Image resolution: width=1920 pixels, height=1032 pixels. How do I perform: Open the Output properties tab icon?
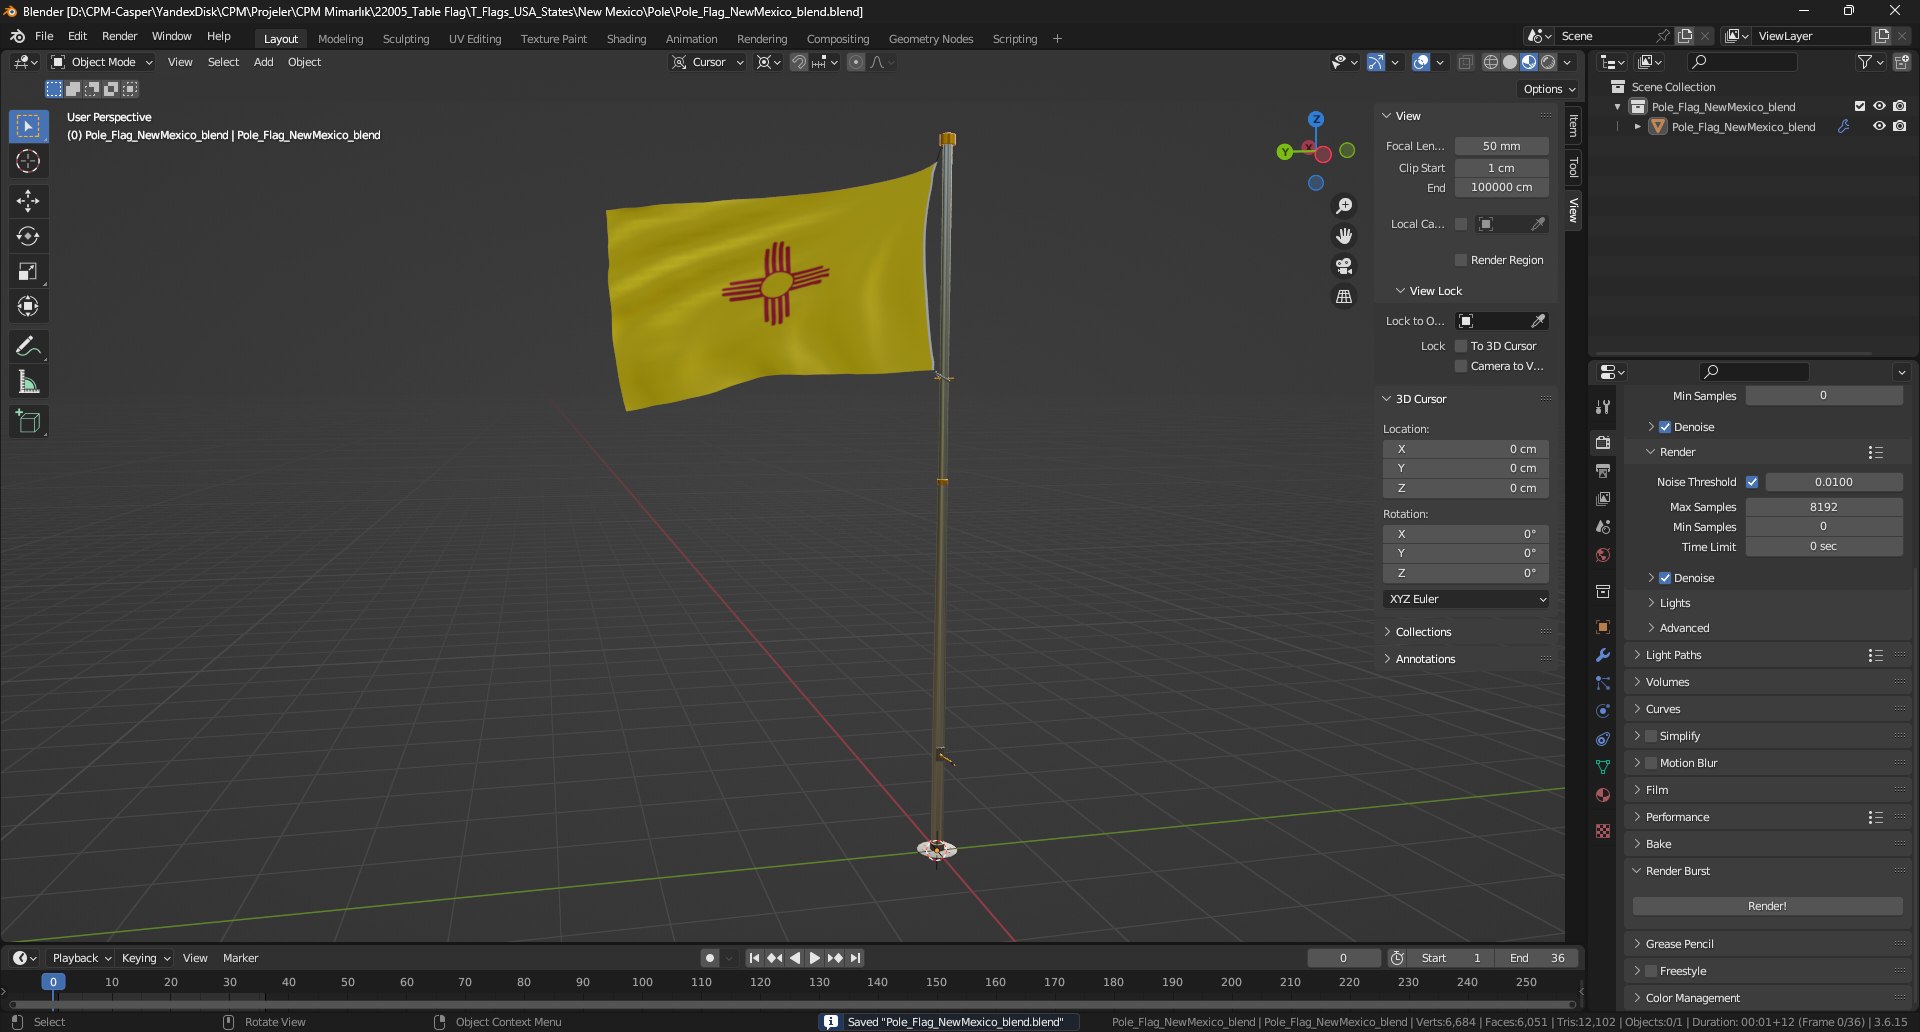(1603, 471)
